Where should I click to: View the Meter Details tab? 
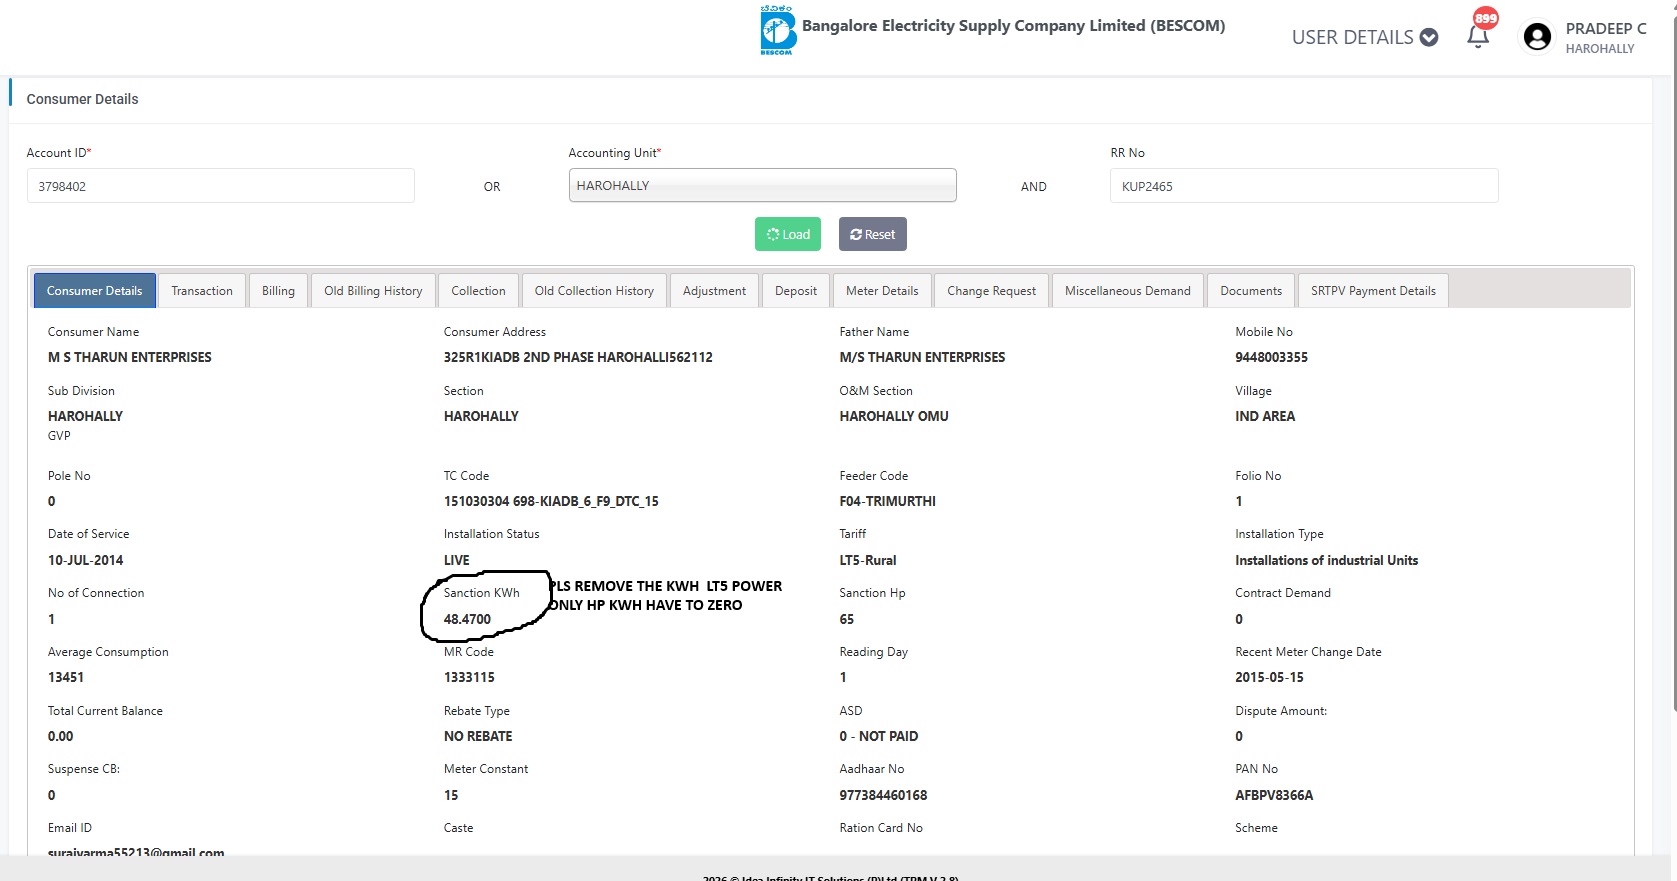tap(882, 291)
